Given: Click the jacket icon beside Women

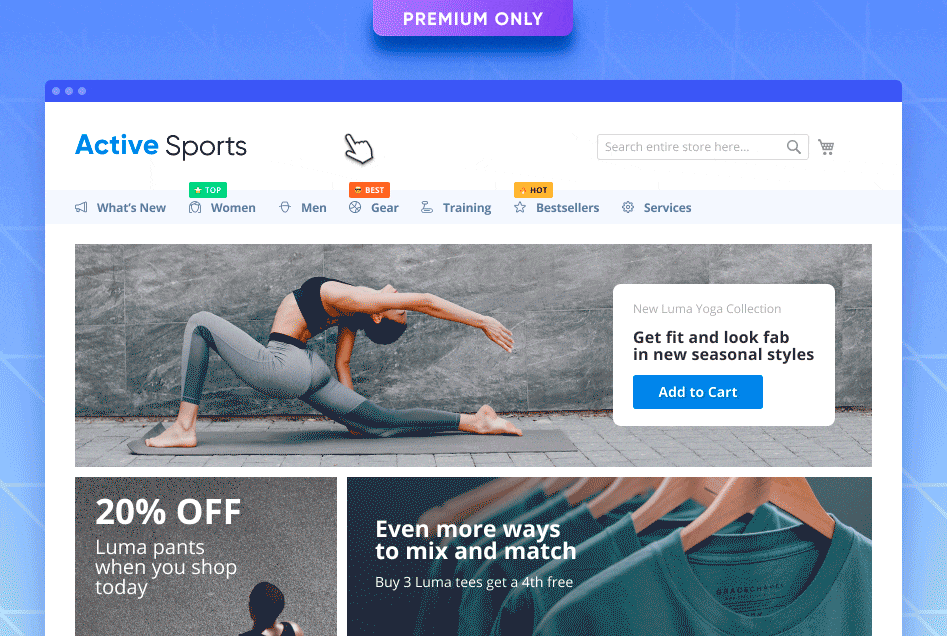Looking at the screenshot, I should point(194,207).
